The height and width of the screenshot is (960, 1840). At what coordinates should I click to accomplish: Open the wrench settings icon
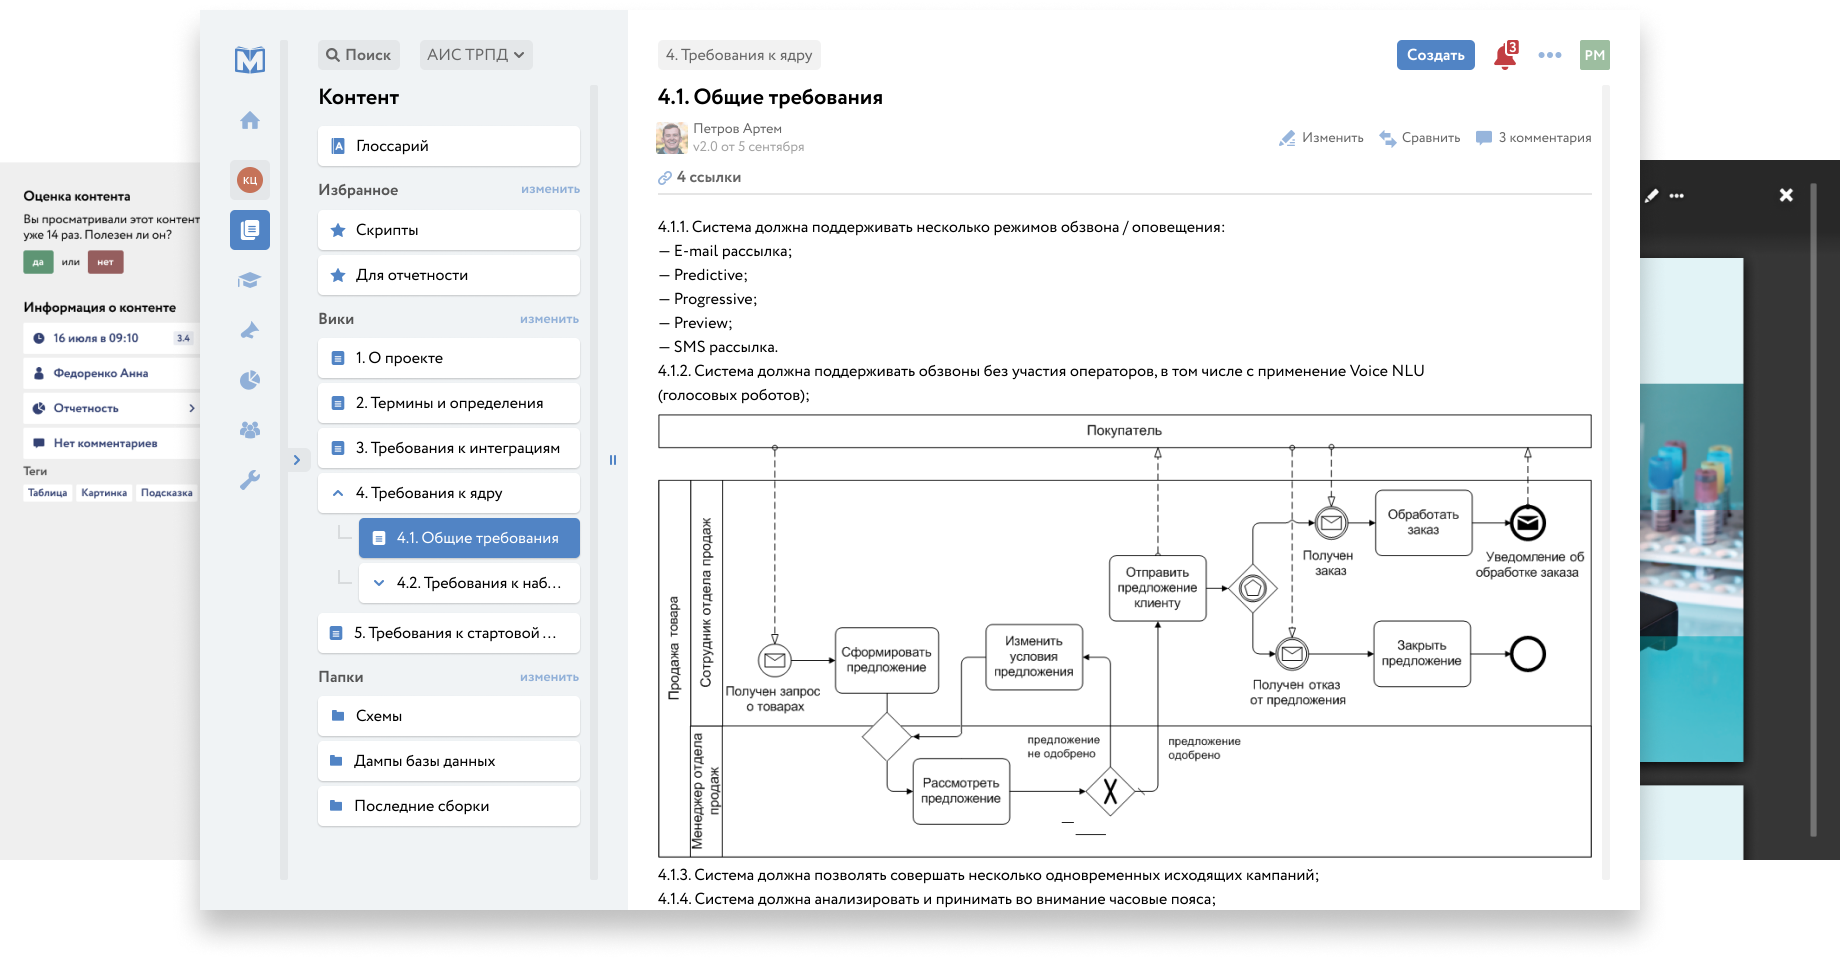tap(249, 479)
